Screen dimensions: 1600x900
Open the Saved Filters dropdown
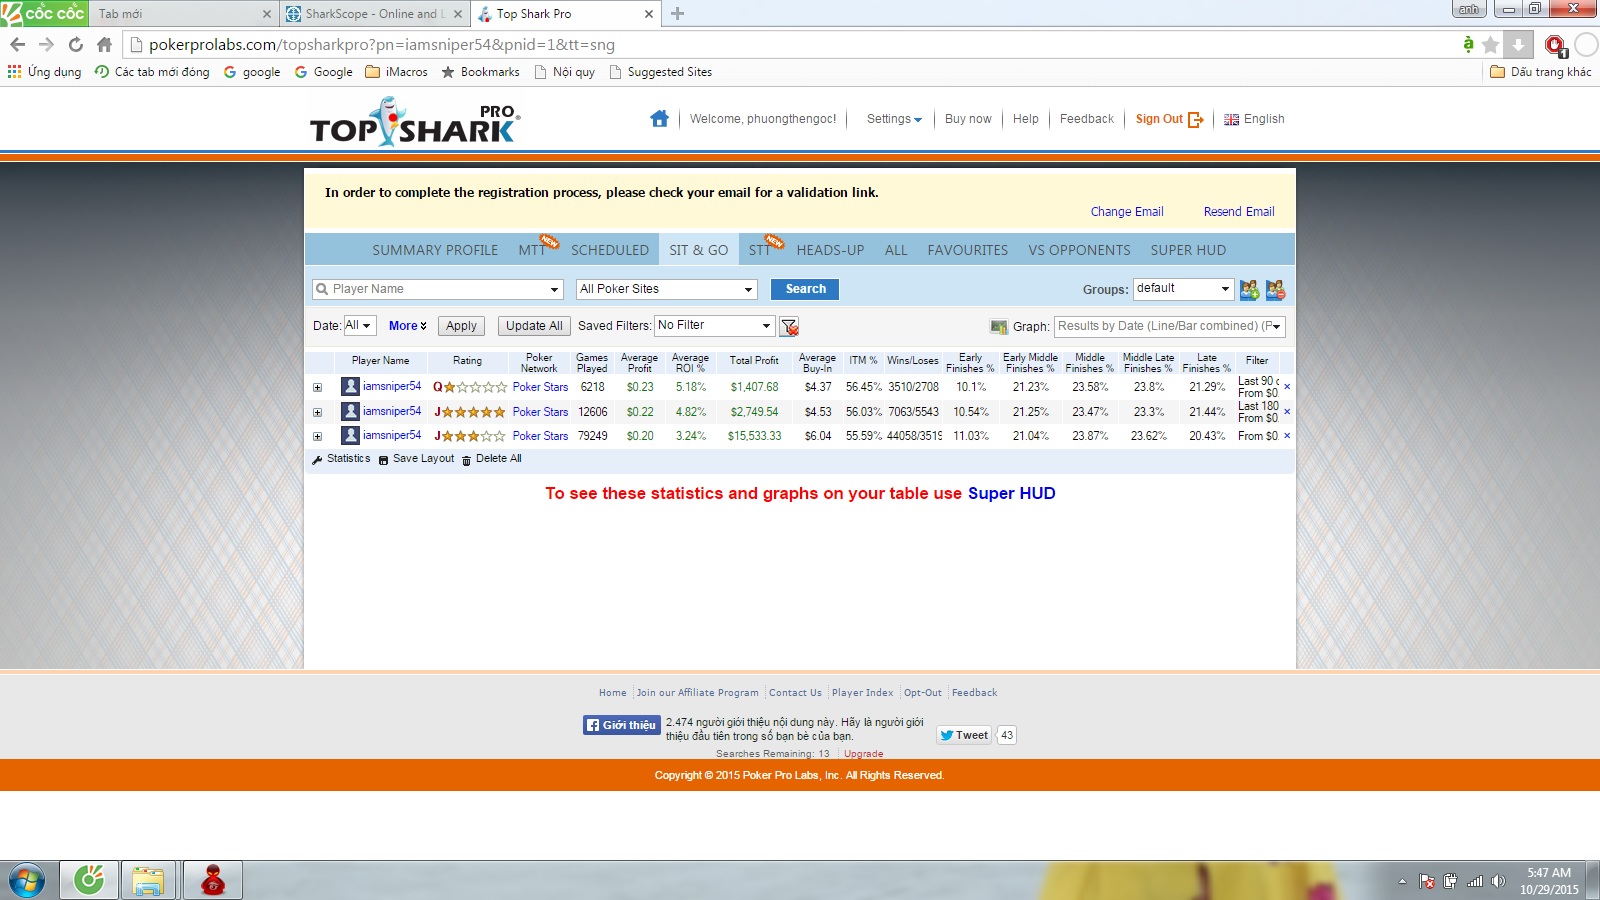(715, 326)
